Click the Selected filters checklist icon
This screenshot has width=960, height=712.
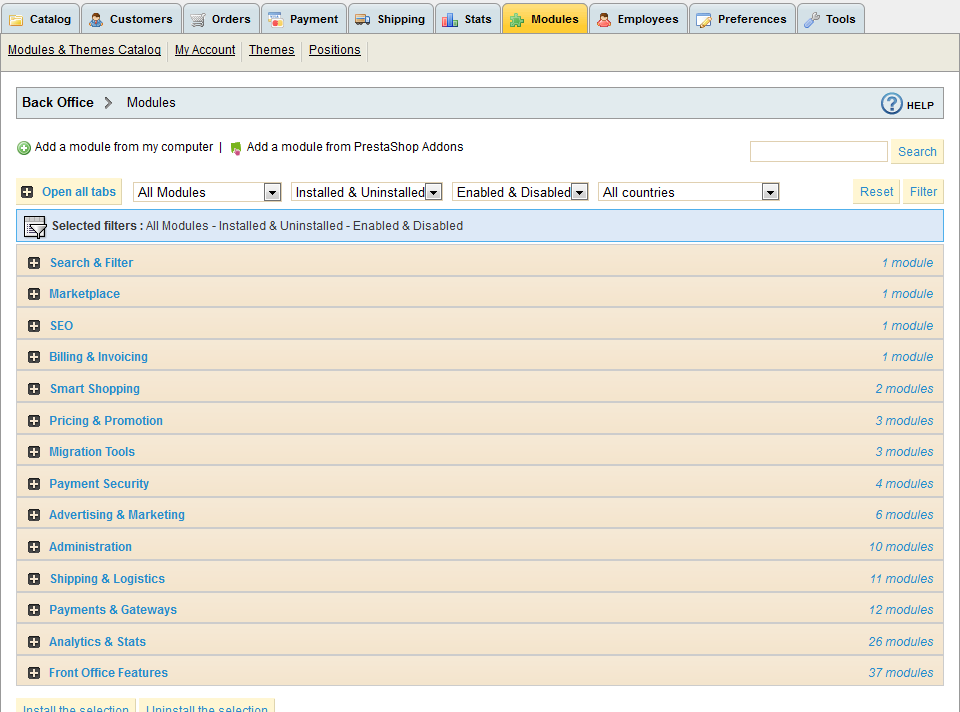click(35, 226)
